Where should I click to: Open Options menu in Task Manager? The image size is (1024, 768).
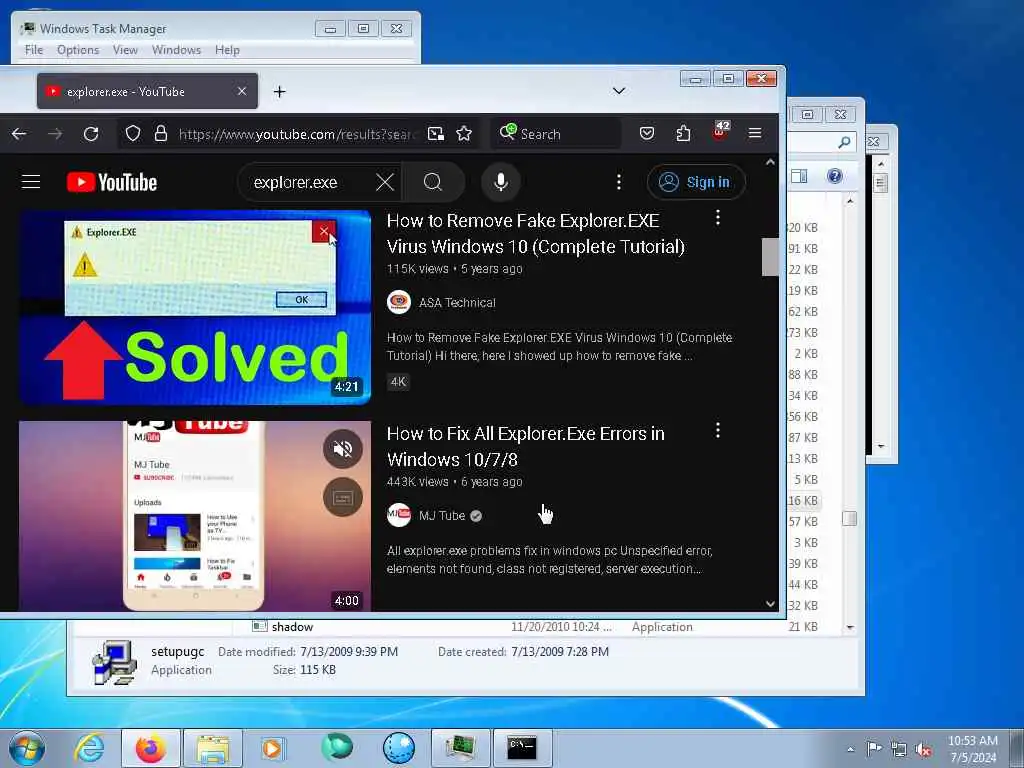click(78, 50)
